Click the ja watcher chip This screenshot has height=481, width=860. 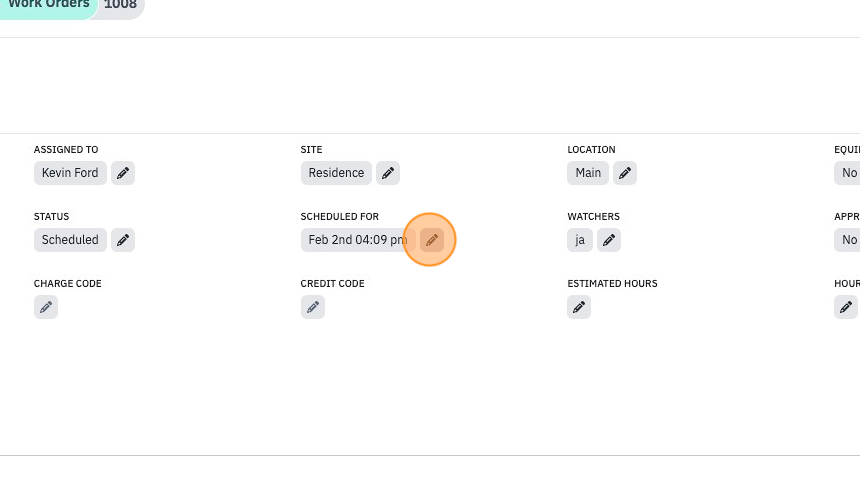pos(580,240)
